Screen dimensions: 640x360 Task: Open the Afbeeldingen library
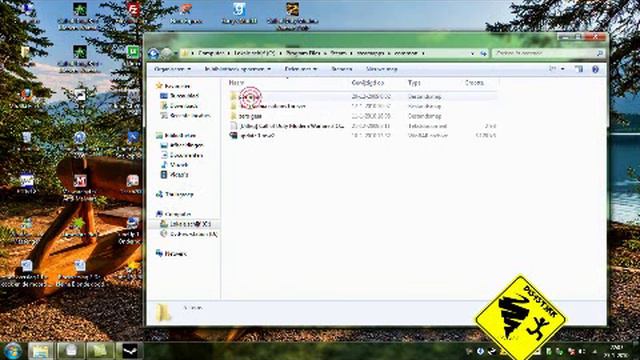tap(182, 145)
